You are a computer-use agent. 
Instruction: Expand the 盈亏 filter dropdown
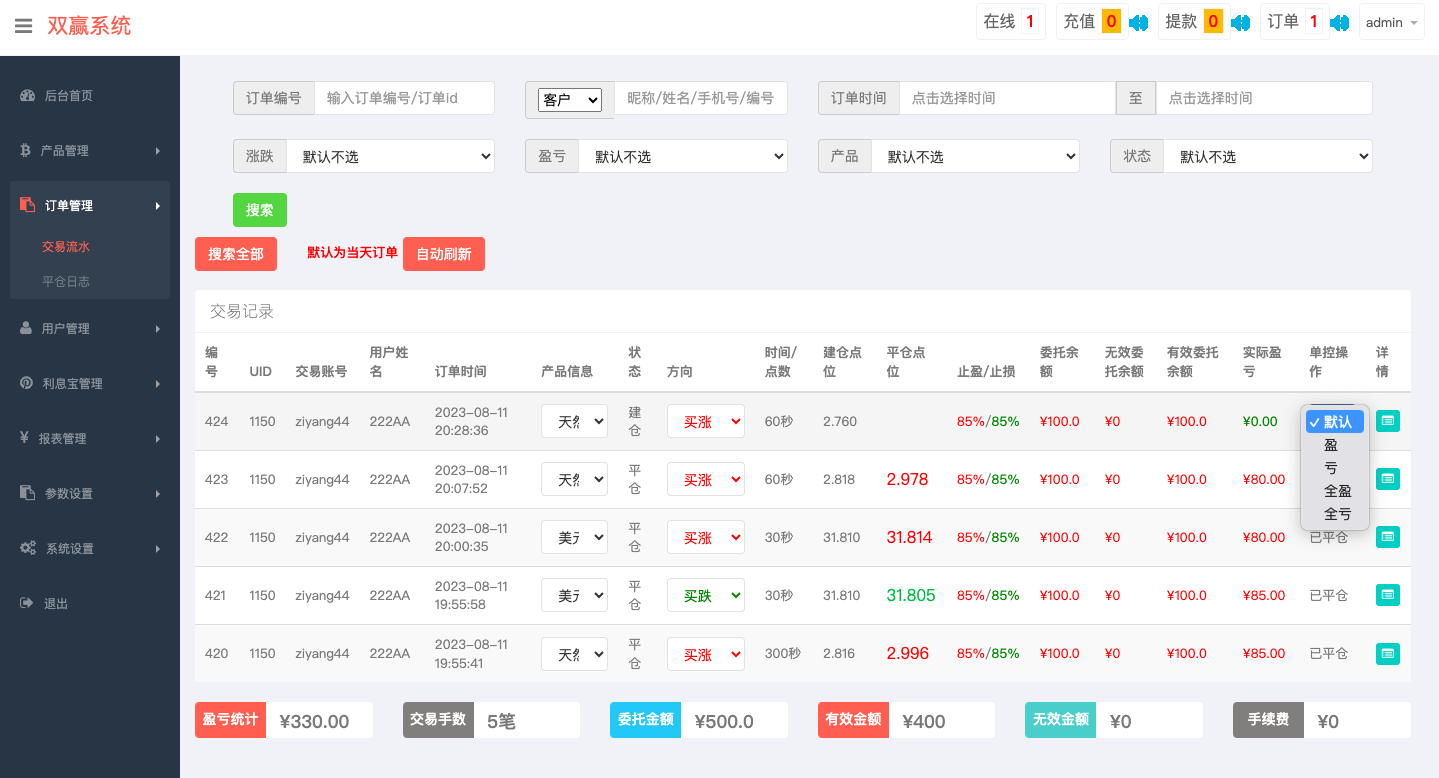[683, 155]
